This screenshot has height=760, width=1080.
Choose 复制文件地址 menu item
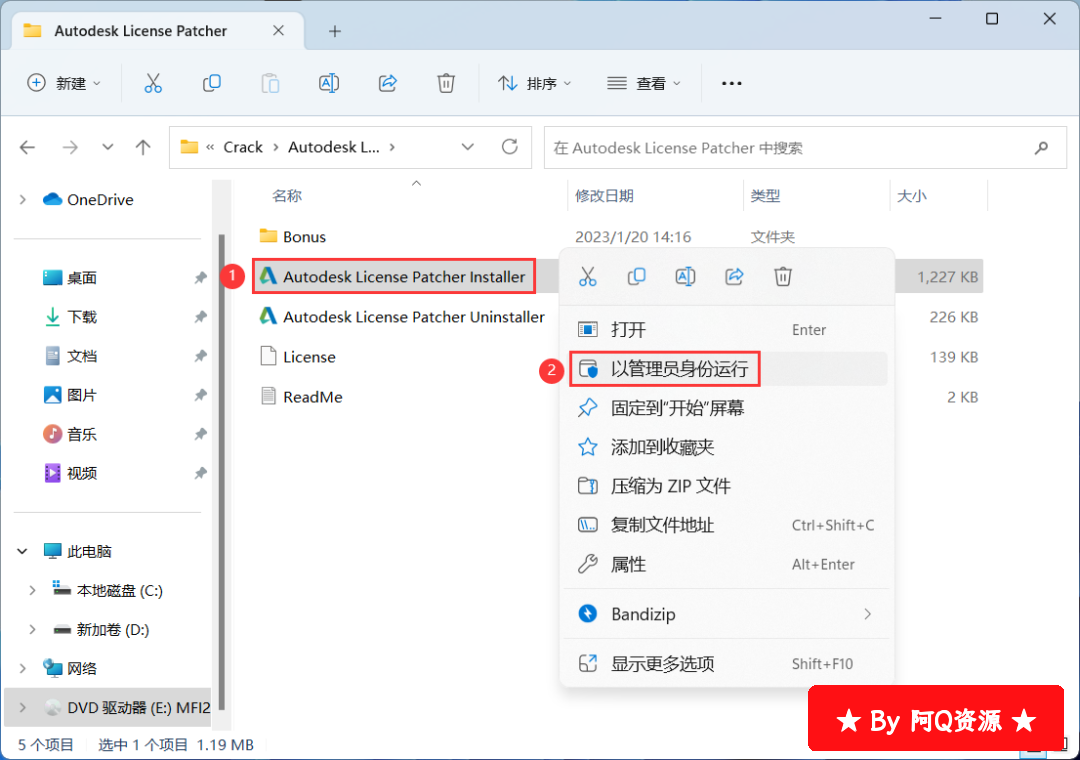[726, 525]
